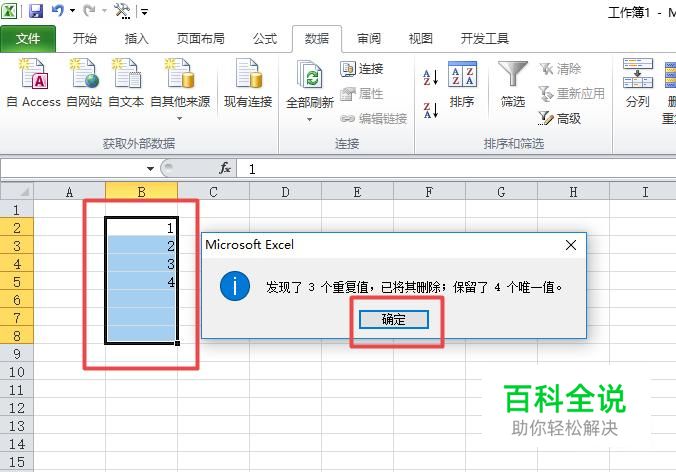
Task: Click the fx insert function icon
Action: pyautogui.click(x=225, y=168)
